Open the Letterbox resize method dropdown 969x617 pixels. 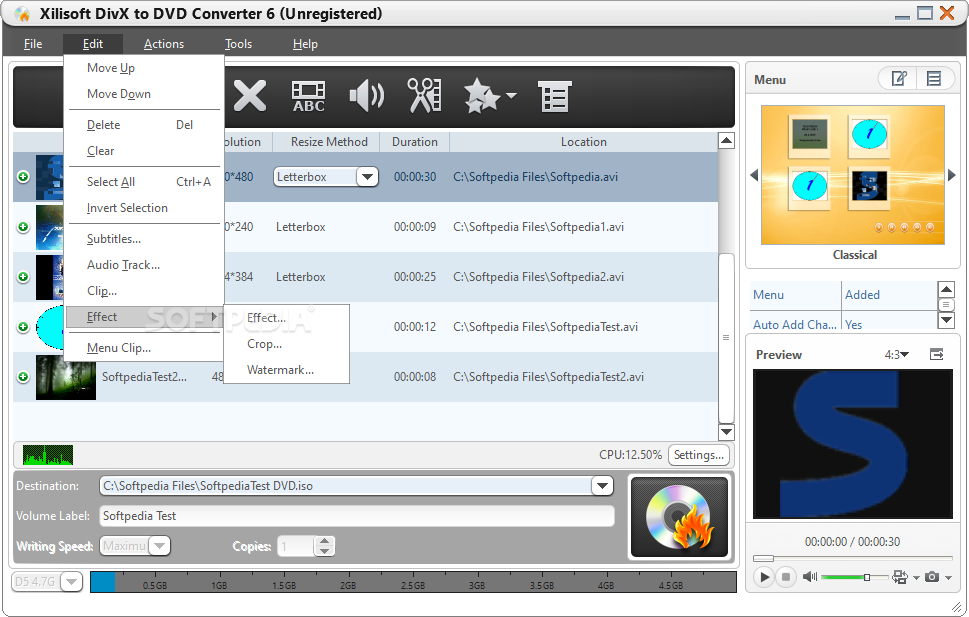(x=367, y=177)
